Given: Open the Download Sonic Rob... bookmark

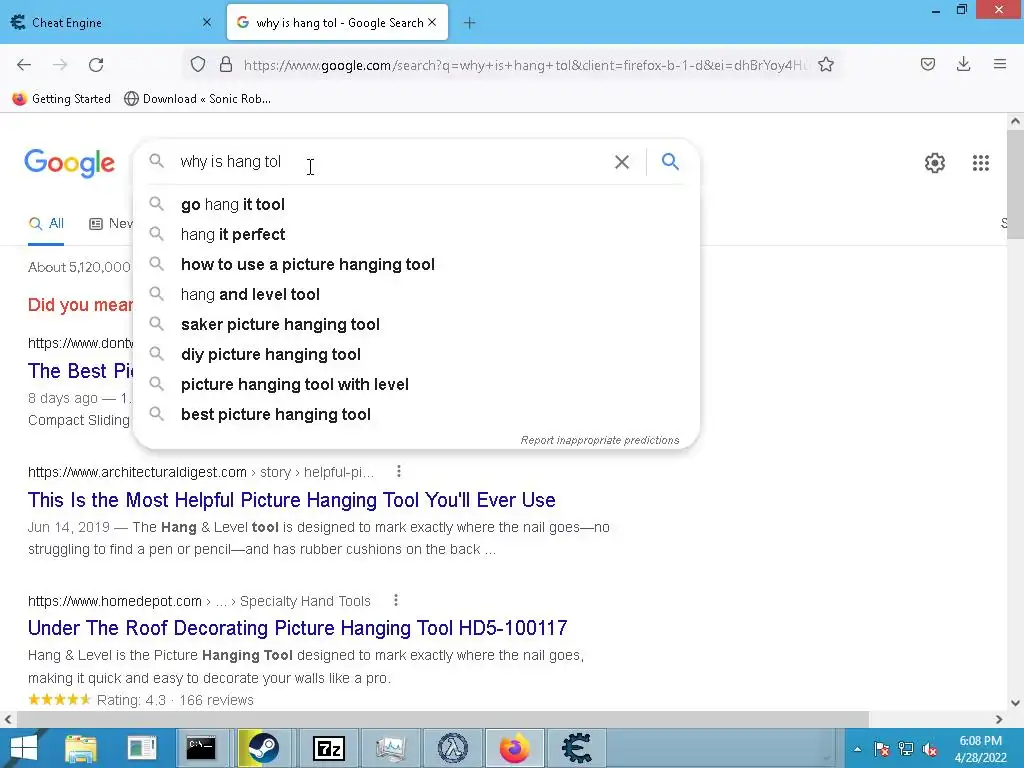Looking at the screenshot, I should (x=197, y=99).
